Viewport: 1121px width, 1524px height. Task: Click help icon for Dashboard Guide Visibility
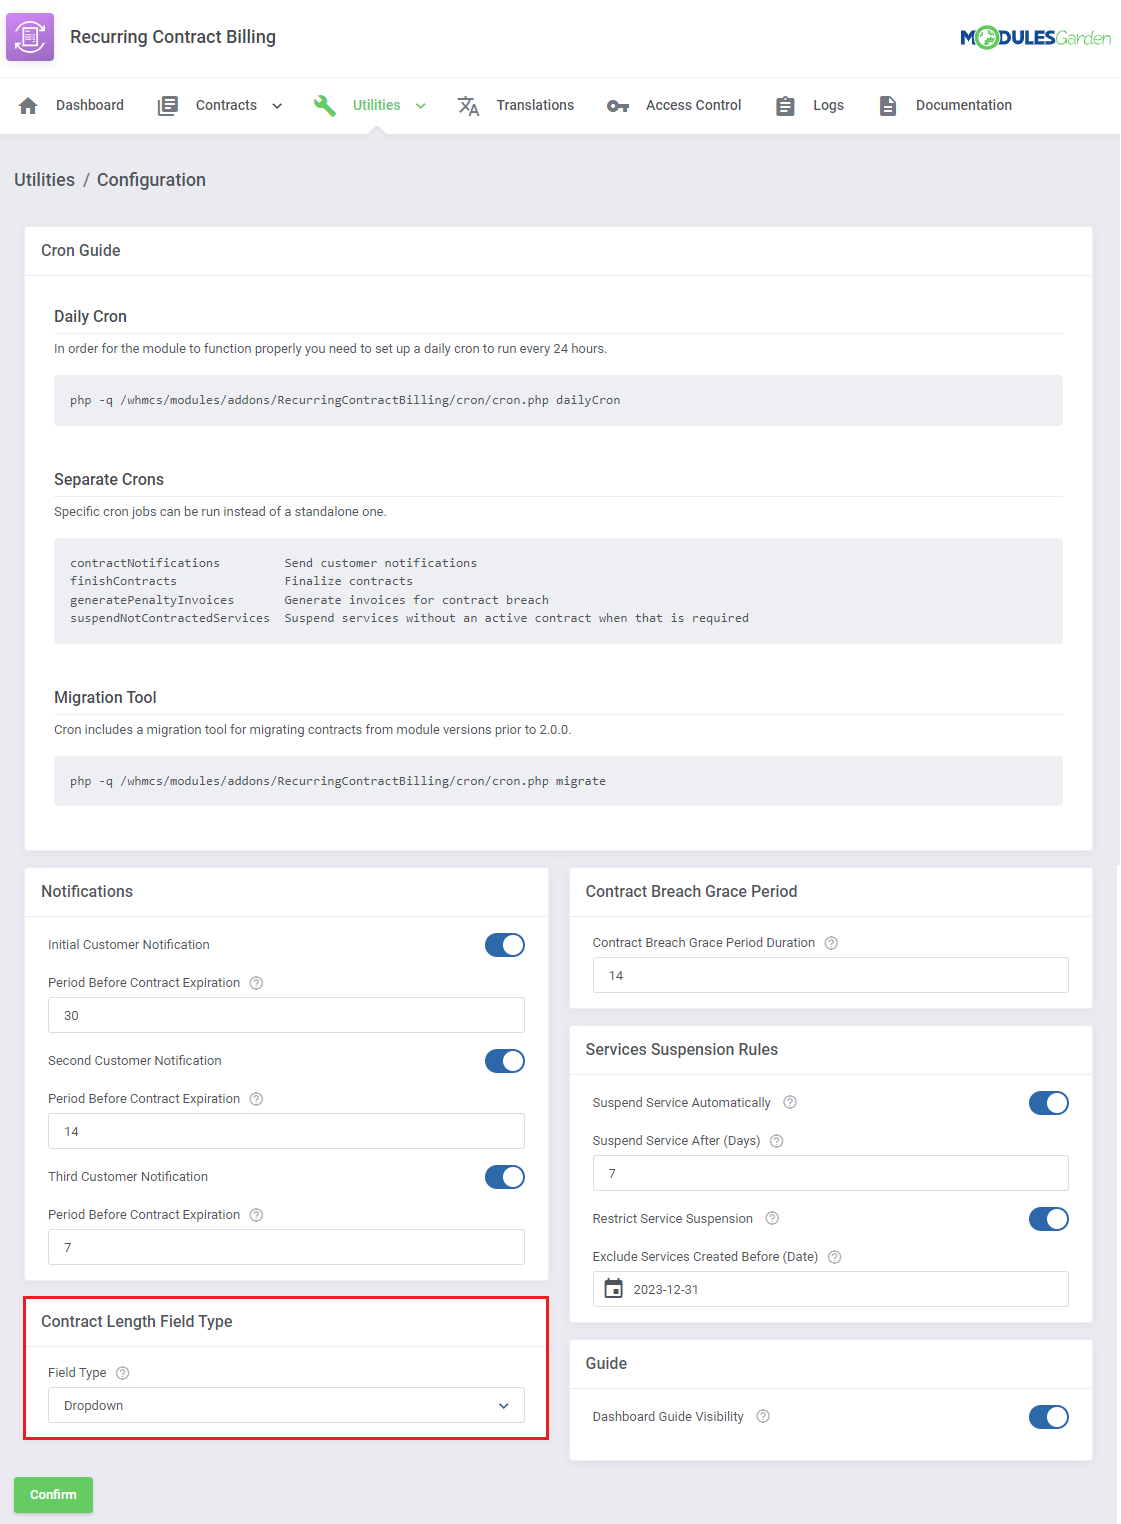coord(763,1416)
